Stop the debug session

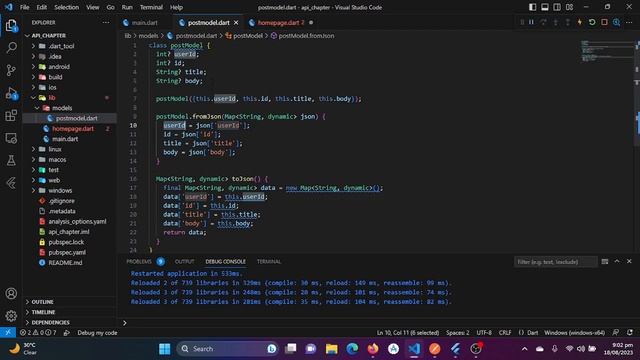tap(604, 22)
